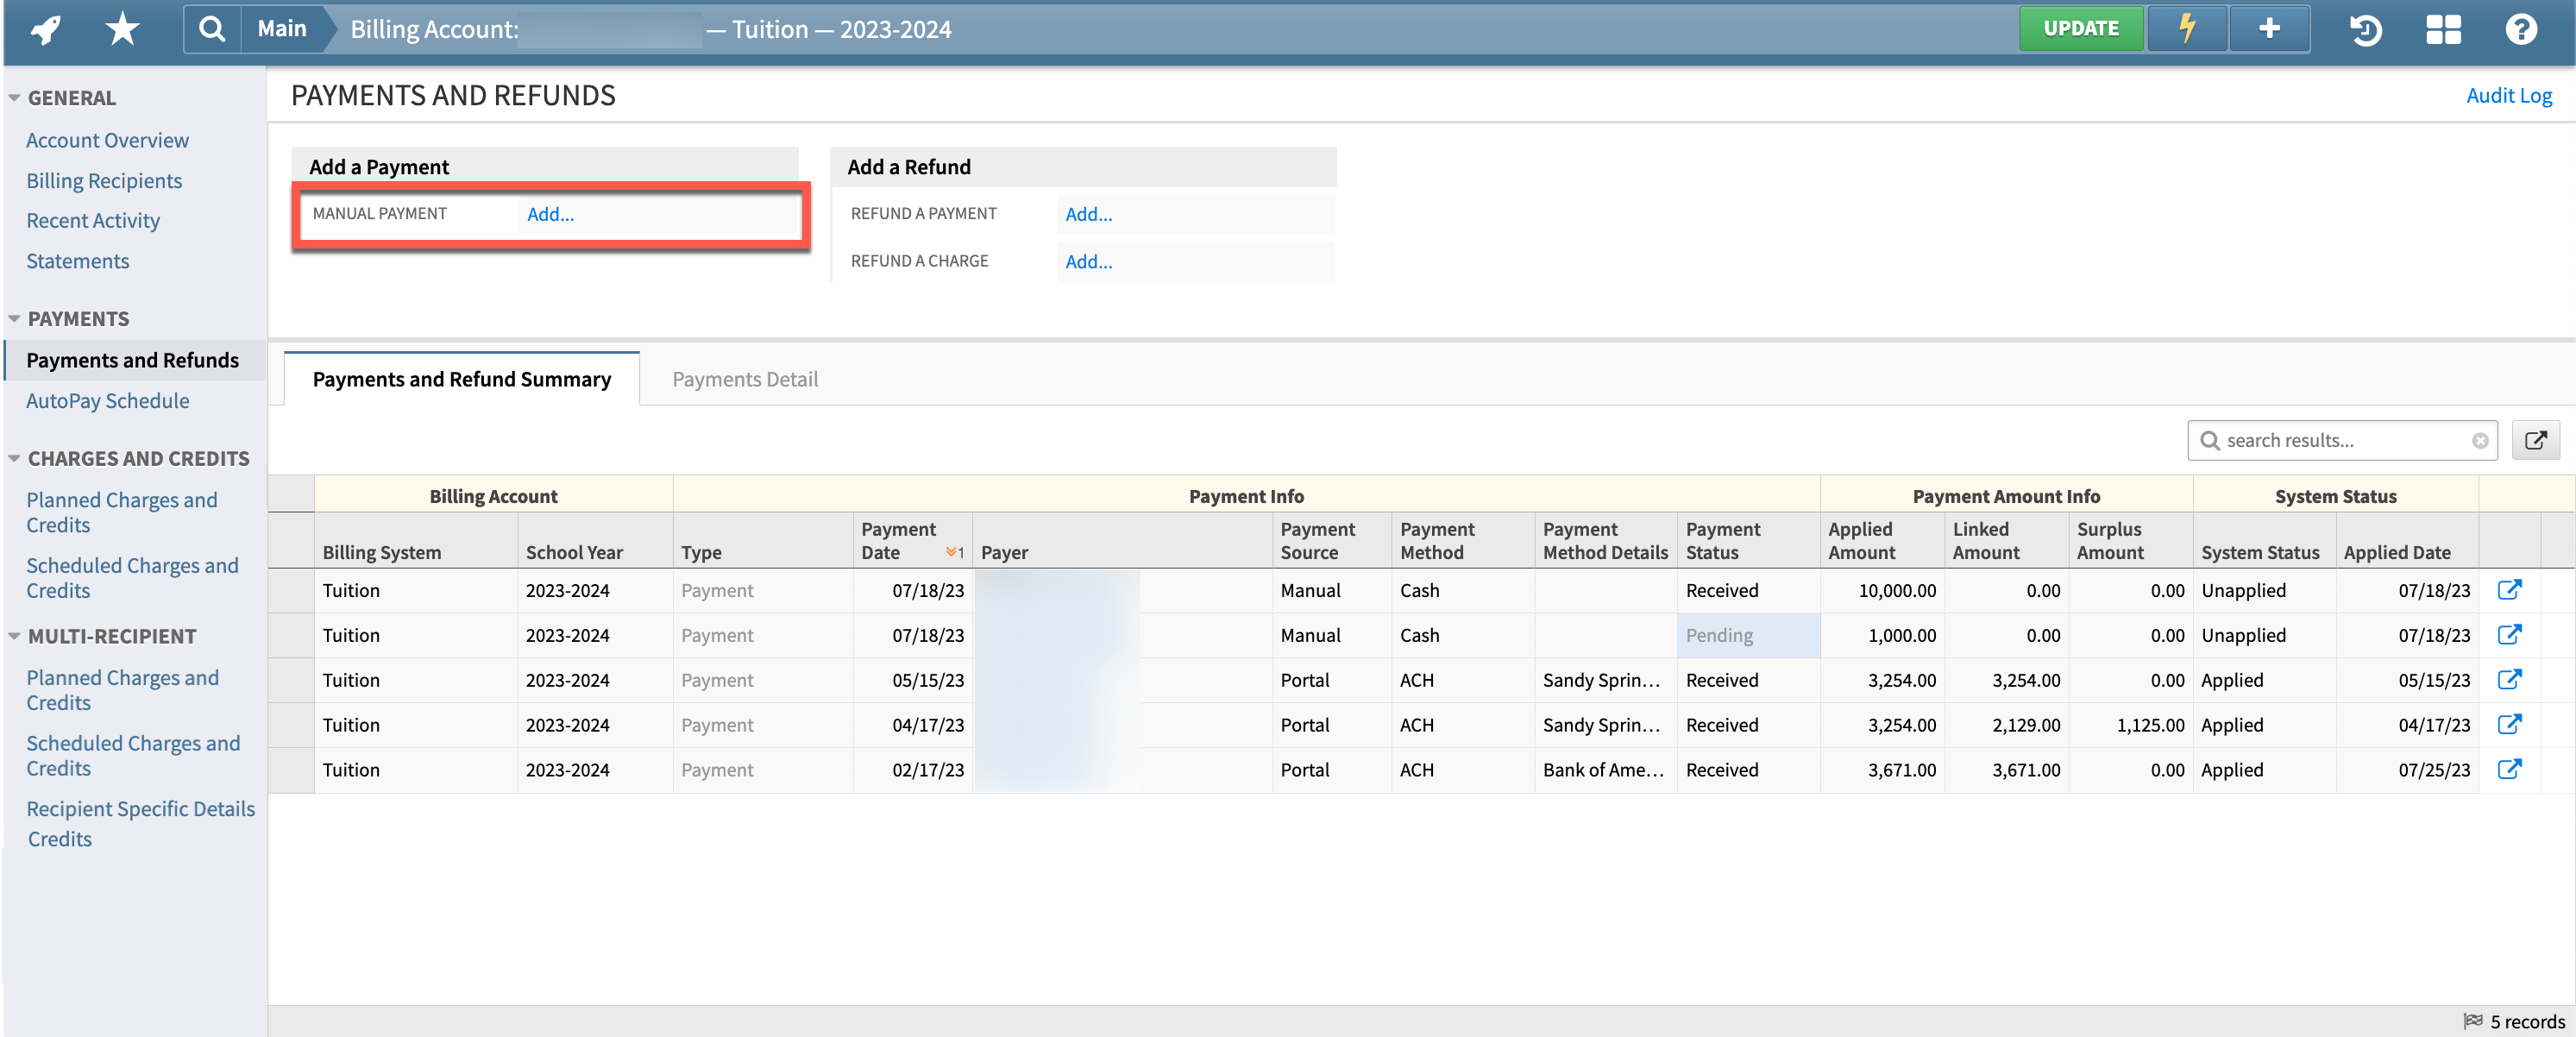Clear the search field with the x icon
Screen dimensions: 2576x1037
[2480, 440]
